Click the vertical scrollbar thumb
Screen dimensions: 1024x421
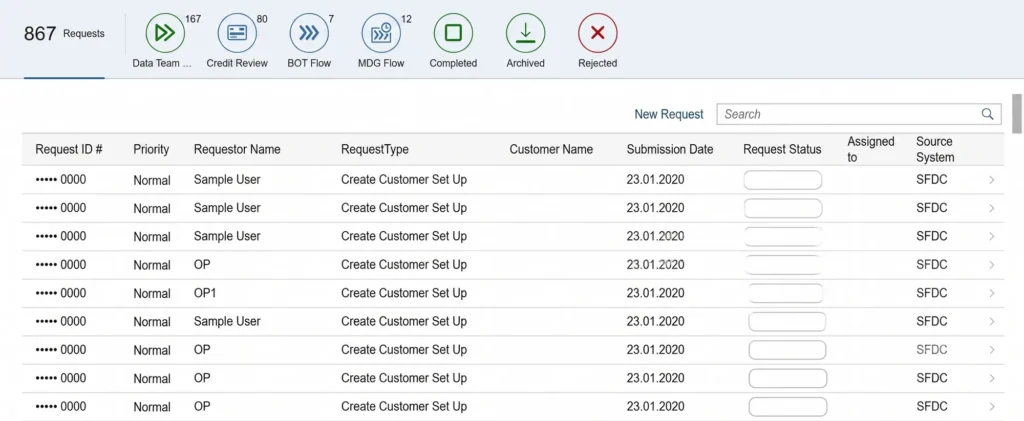point(1017,114)
